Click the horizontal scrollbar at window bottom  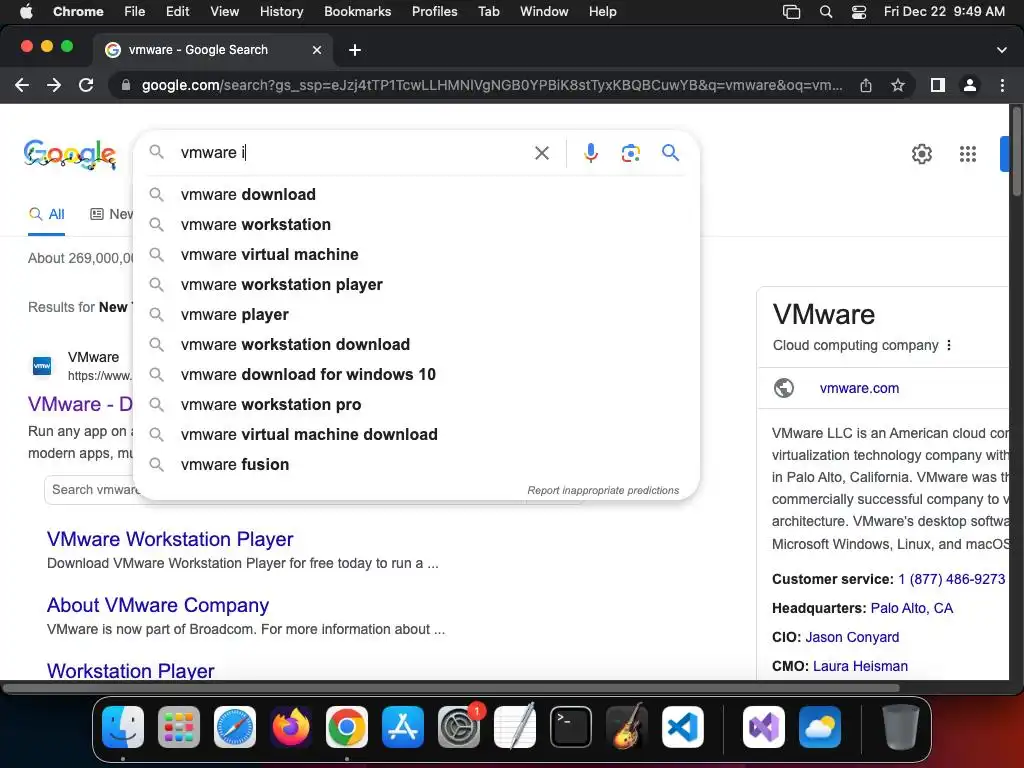pos(451,688)
